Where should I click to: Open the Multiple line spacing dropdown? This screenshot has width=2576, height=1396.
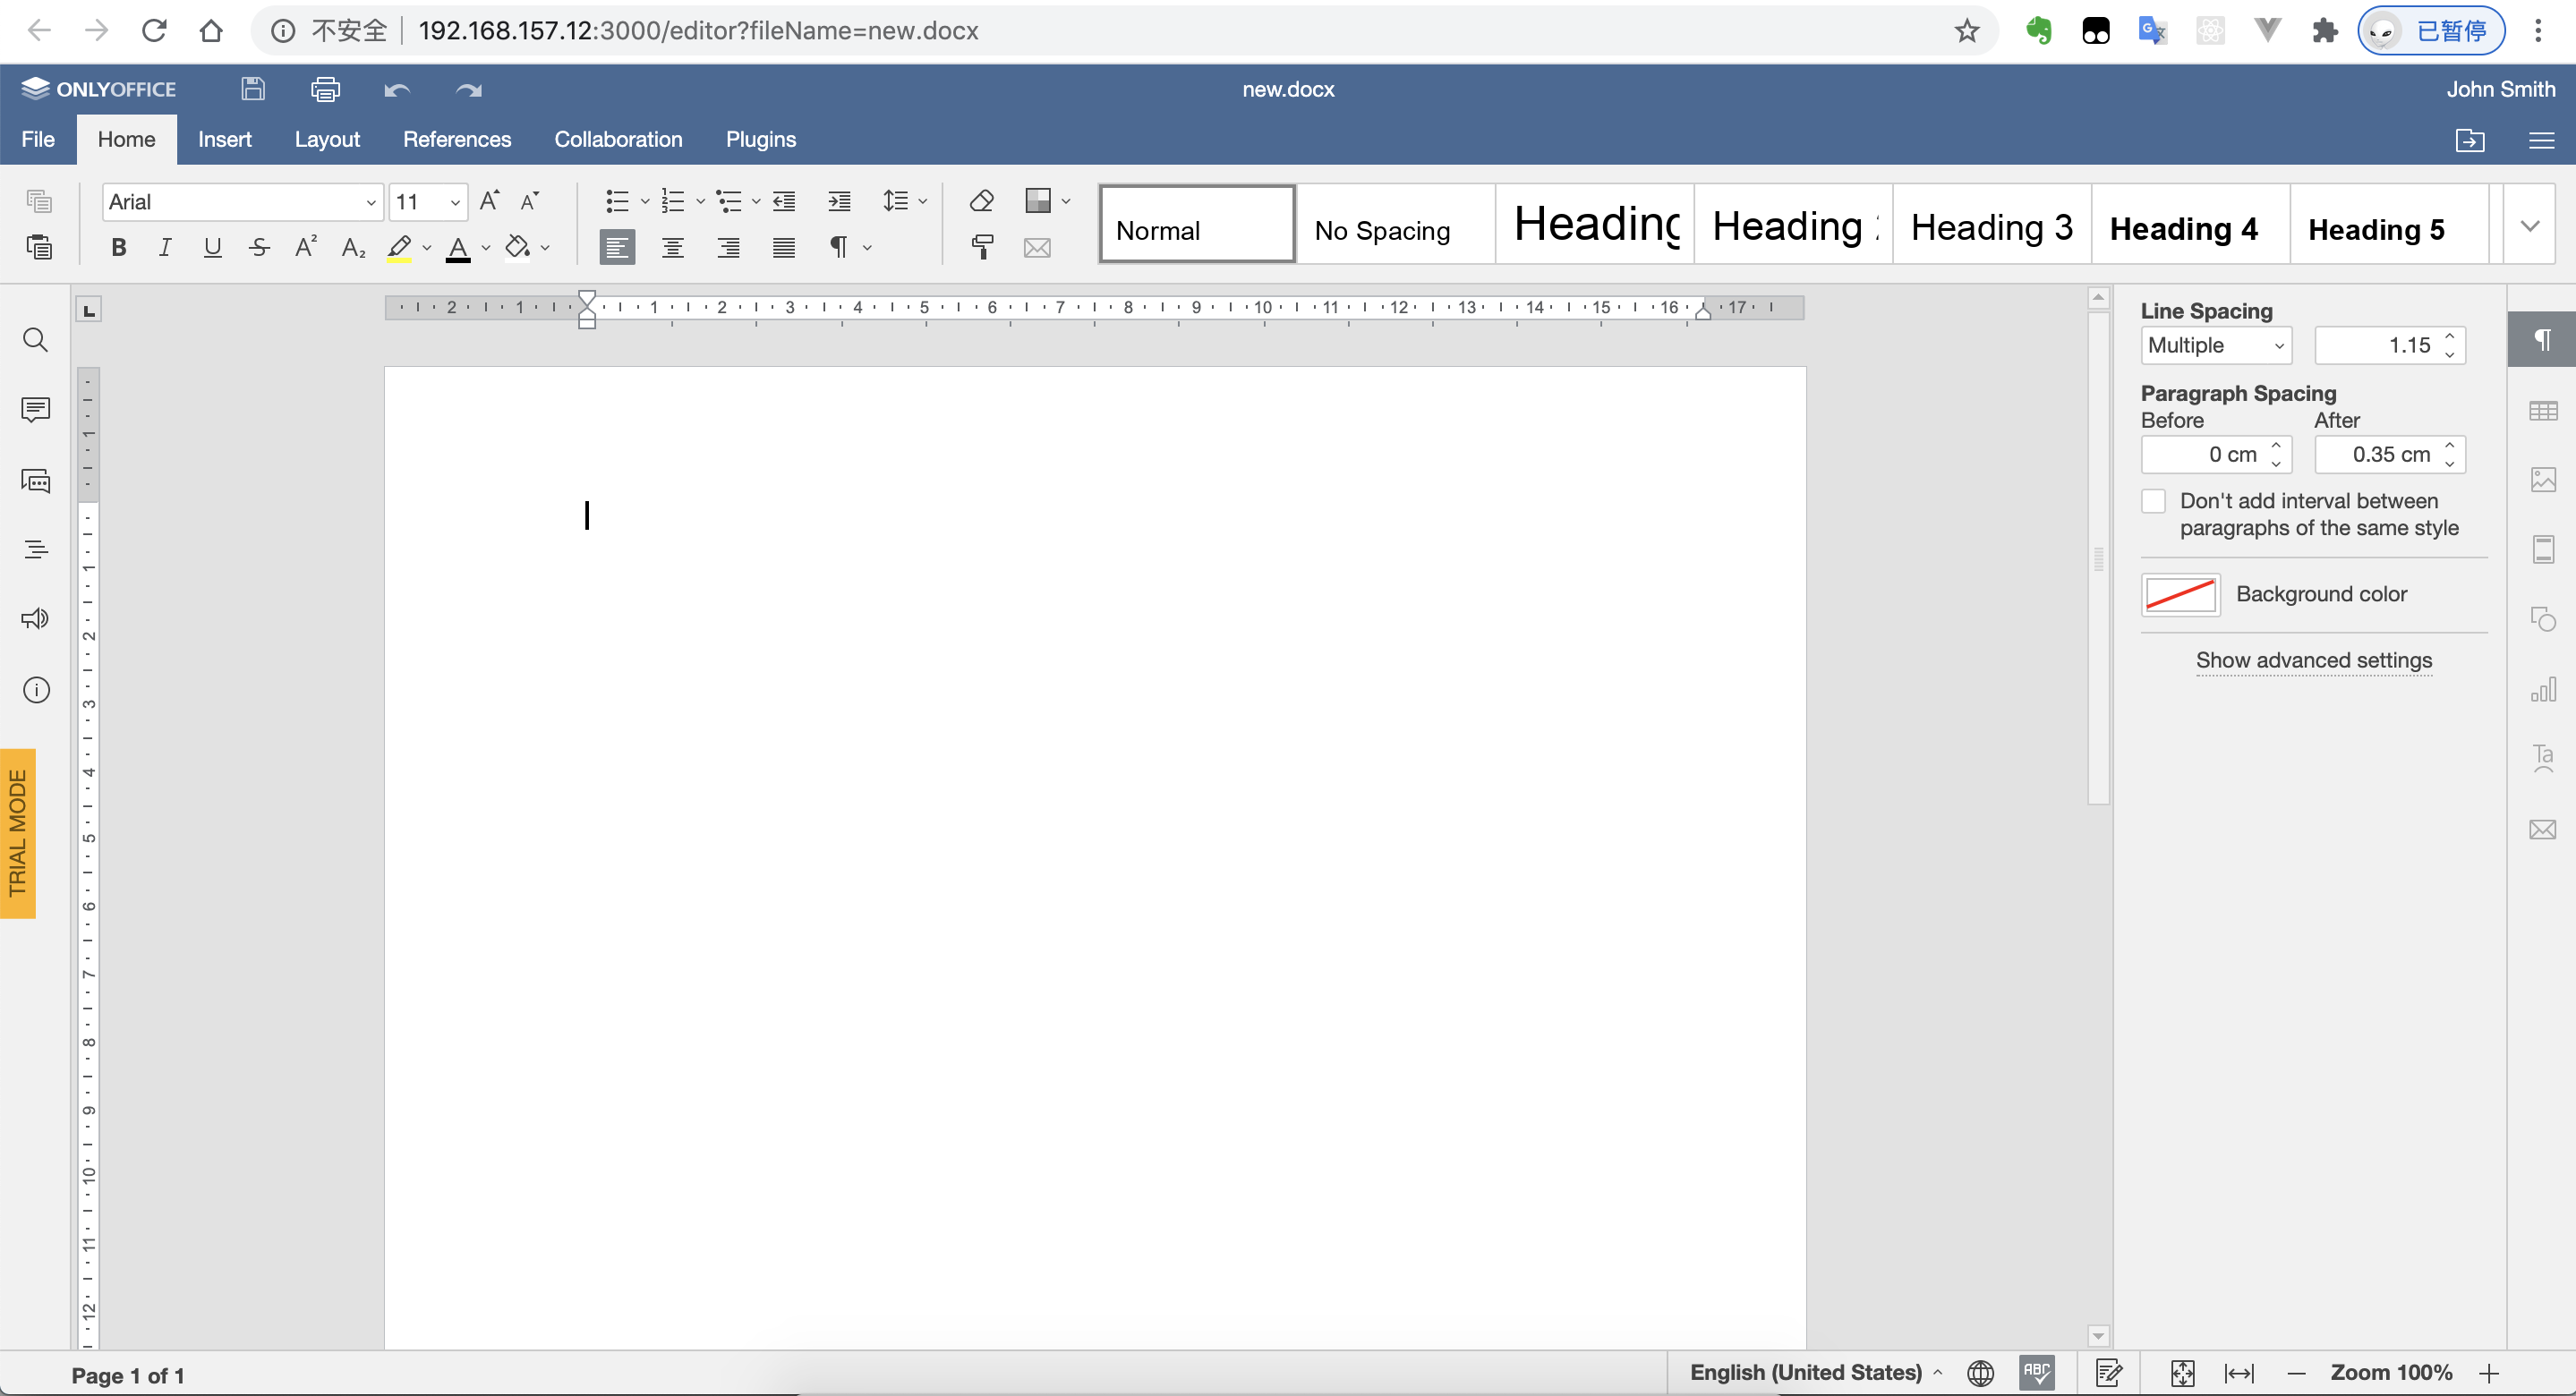click(x=2216, y=346)
